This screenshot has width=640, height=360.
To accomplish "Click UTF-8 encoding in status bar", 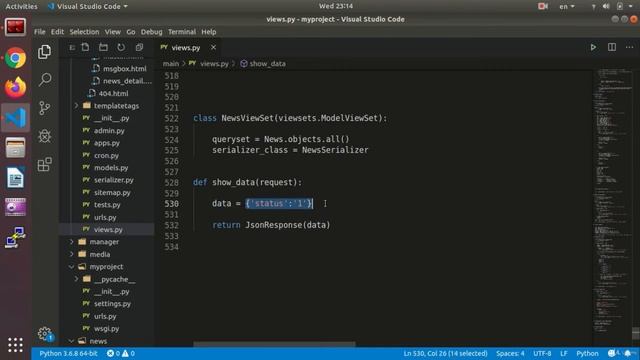I will (x=542, y=353).
